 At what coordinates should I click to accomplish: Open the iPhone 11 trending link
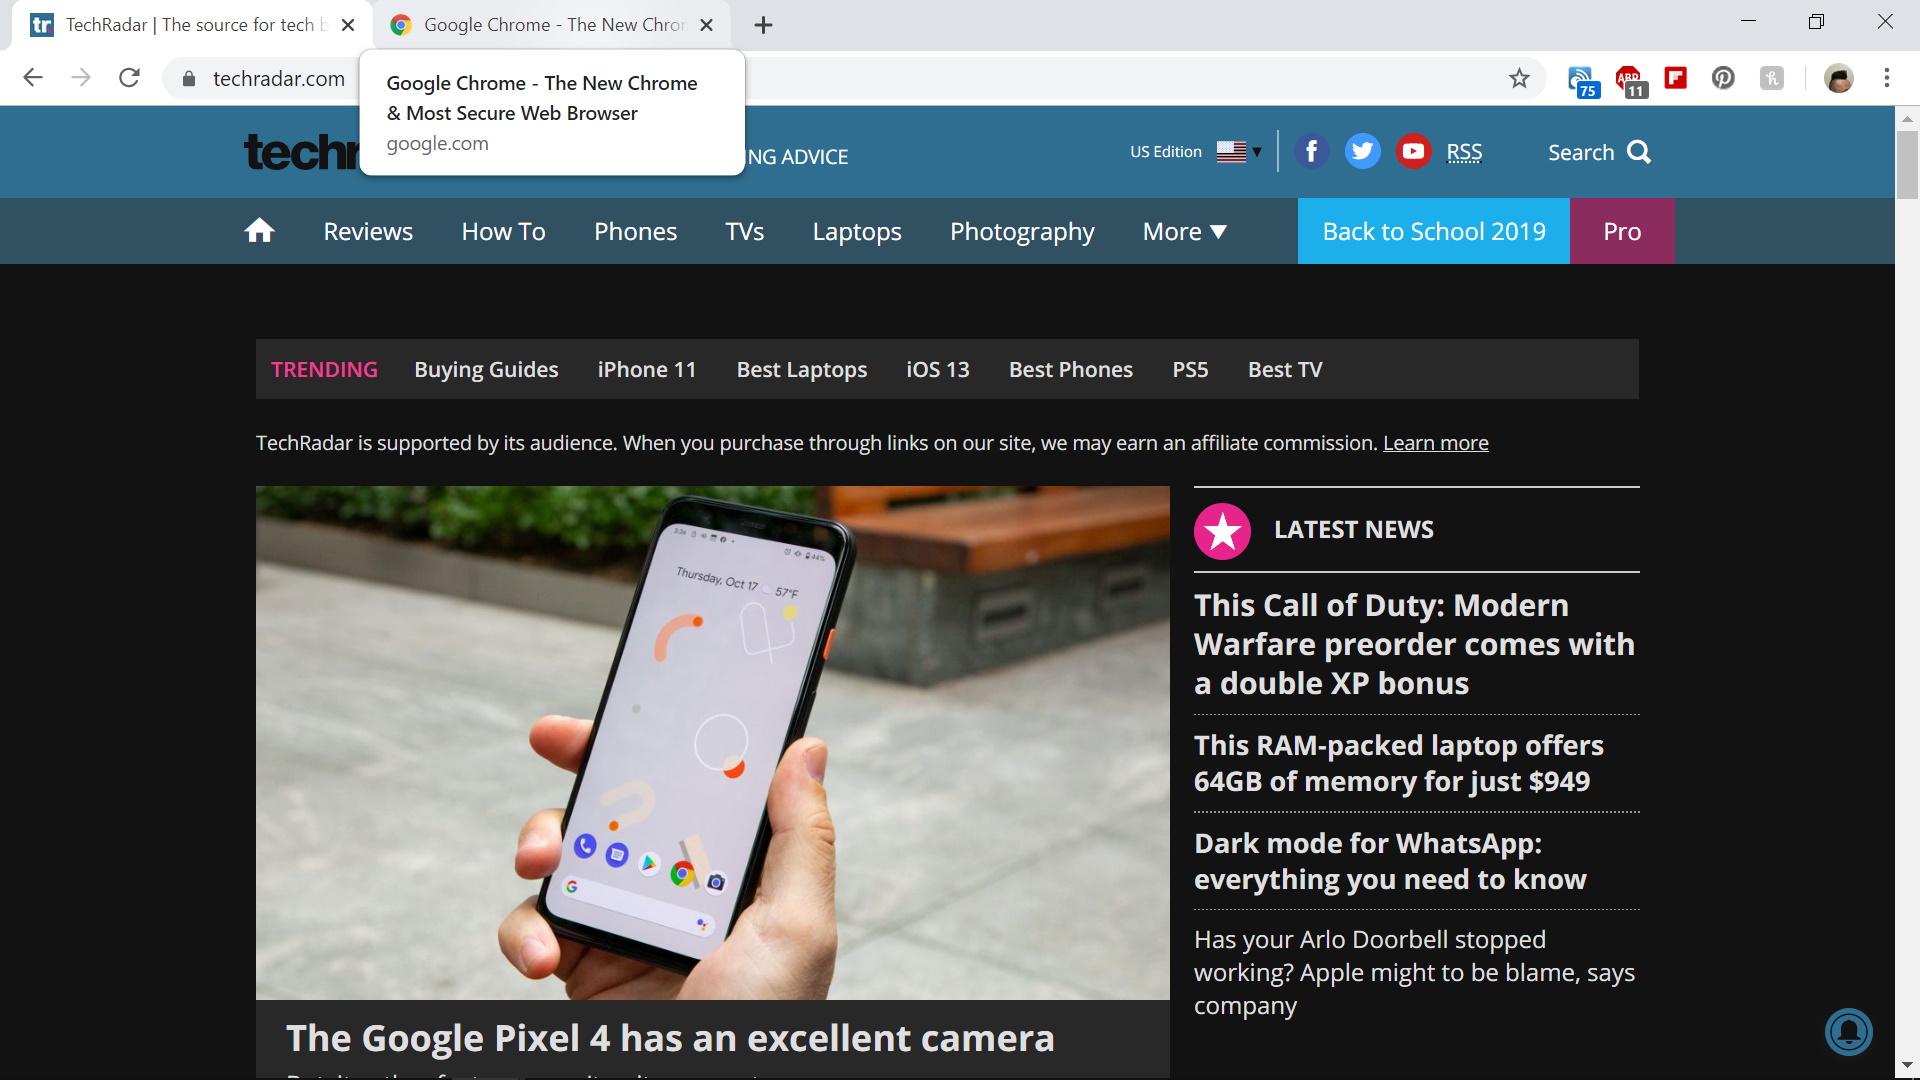[x=647, y=370]
